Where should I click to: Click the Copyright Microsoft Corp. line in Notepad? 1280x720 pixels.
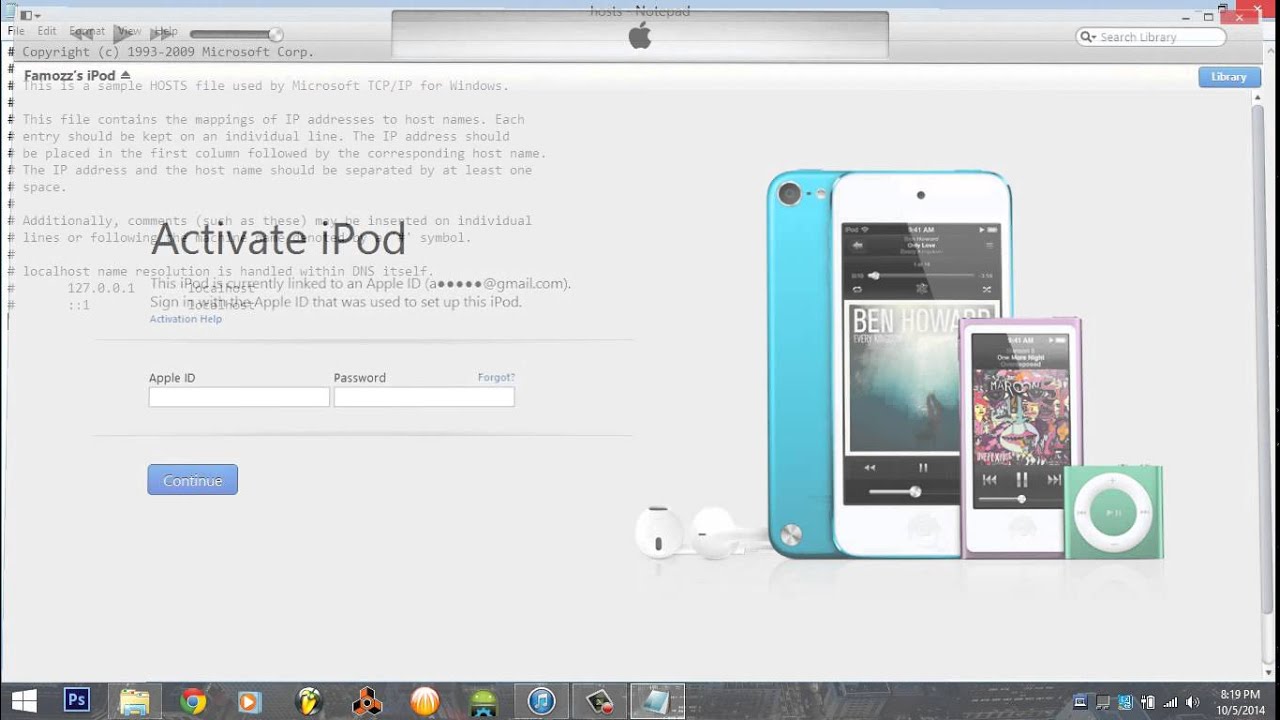coord(168,52)
